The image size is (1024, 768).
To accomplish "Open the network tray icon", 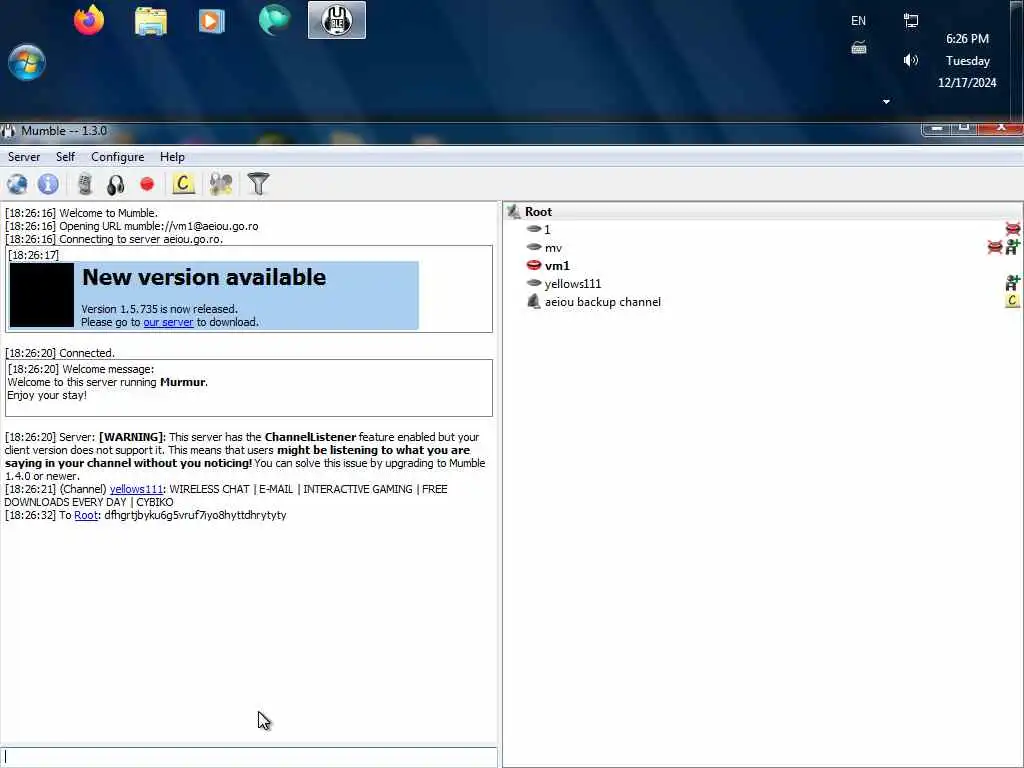I will click(x=911, y=21).
